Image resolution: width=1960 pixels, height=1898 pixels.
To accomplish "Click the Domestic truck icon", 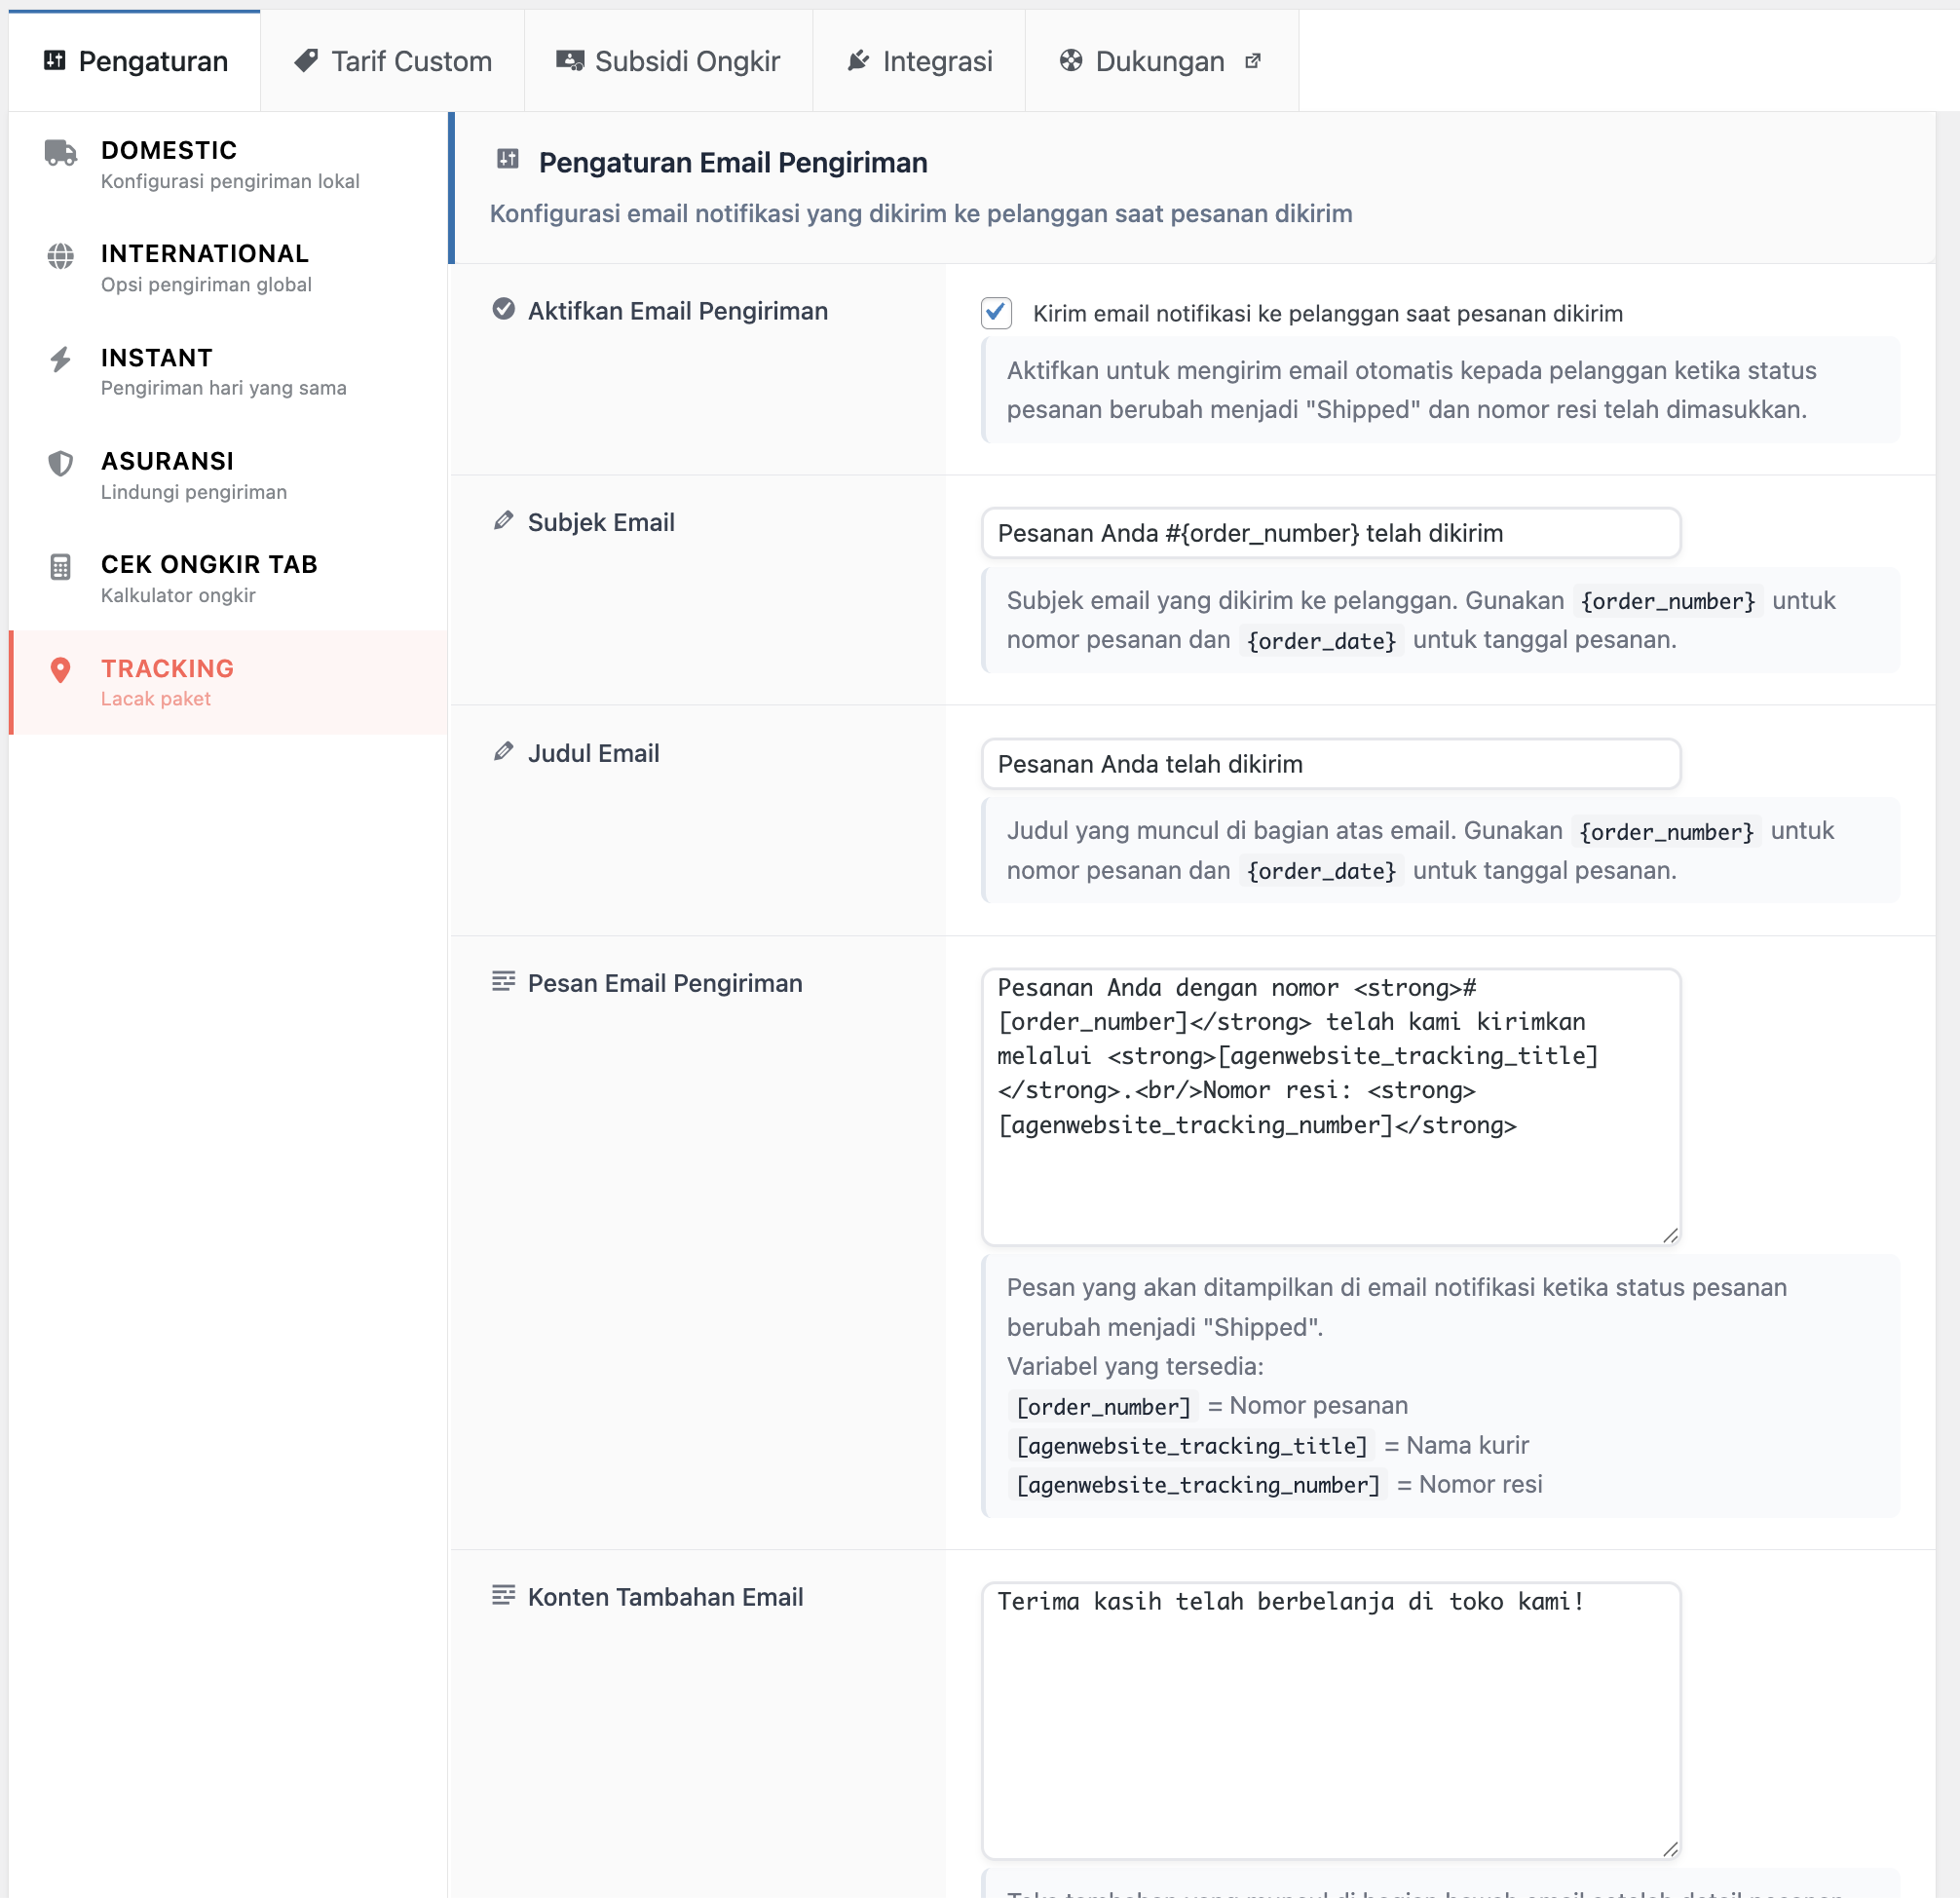I will click(x=60, y=152).
